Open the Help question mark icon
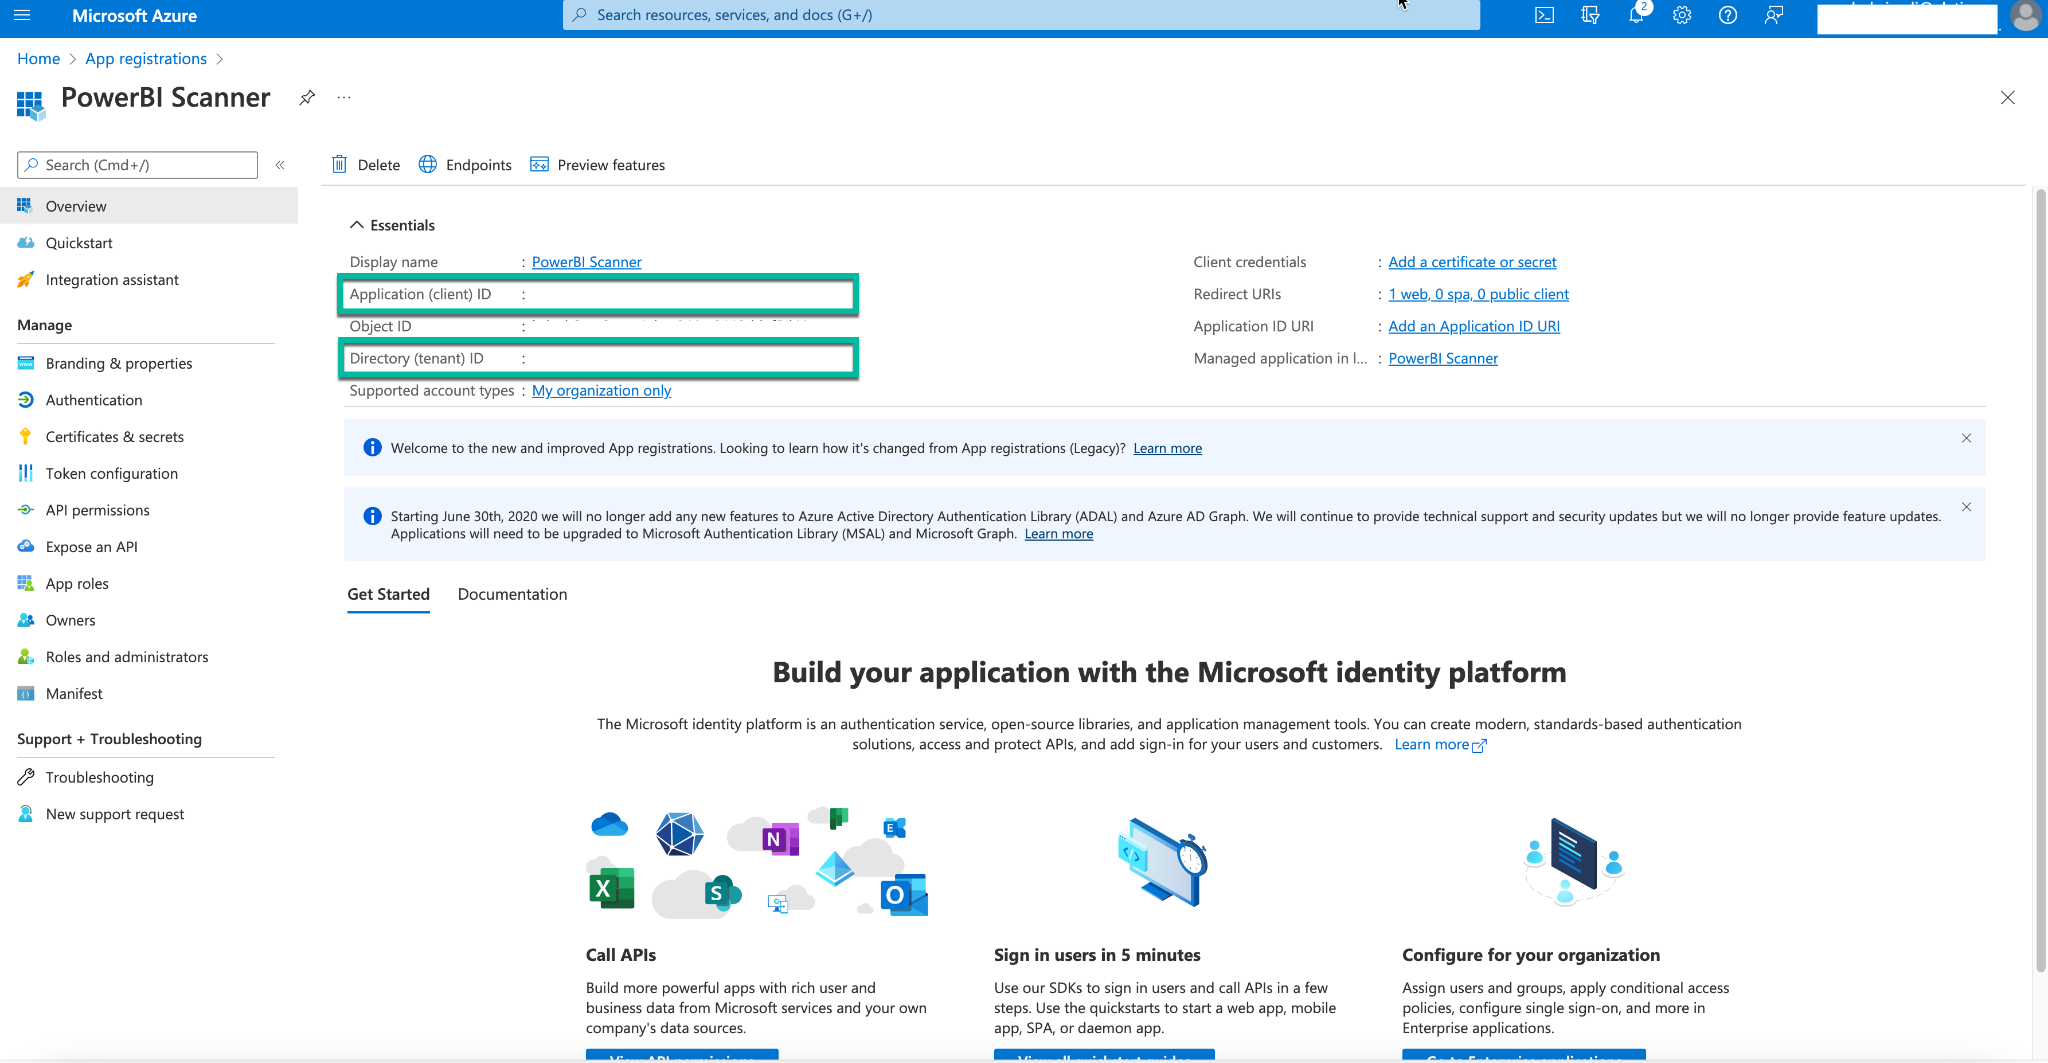Screen dimensions: 2048x1063 [x=1728, y=15]
